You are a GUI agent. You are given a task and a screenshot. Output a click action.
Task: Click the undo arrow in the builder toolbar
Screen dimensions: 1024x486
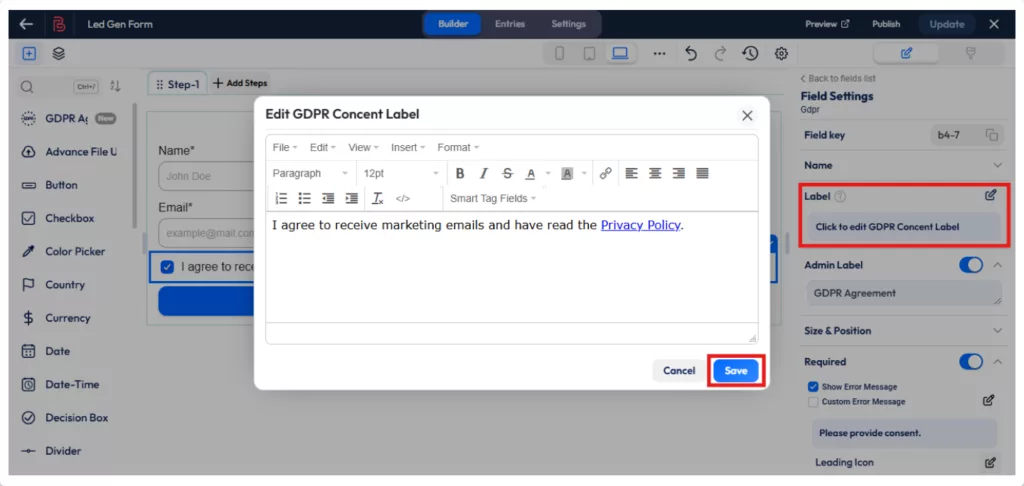pos(691,54)
